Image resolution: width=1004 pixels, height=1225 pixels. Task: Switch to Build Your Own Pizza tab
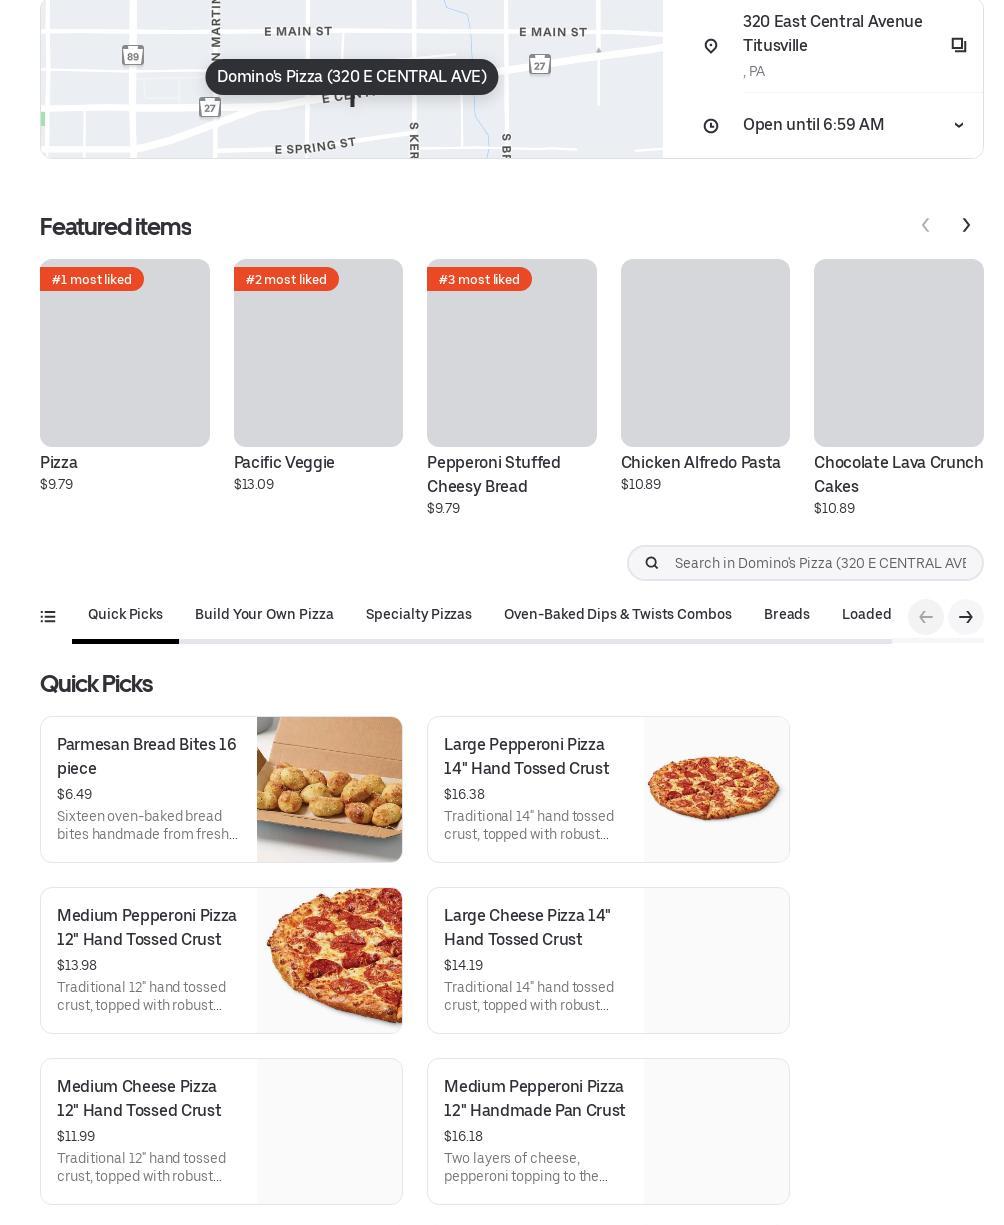[264, 614]
